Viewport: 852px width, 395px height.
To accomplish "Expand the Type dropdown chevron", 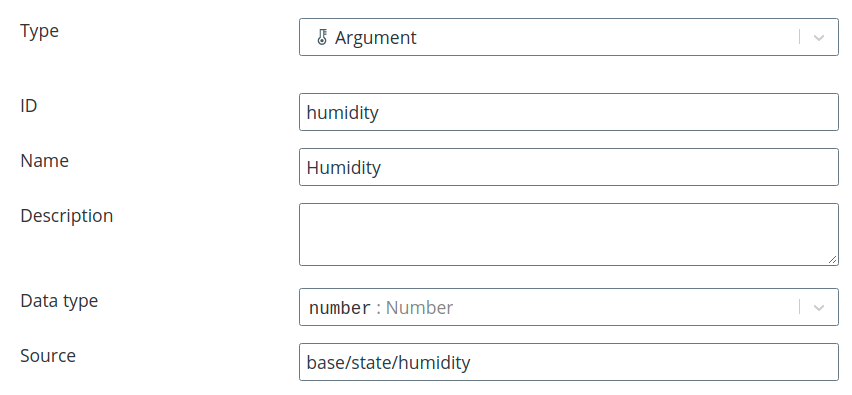I will pyautogui.click(x=819, y=37).
